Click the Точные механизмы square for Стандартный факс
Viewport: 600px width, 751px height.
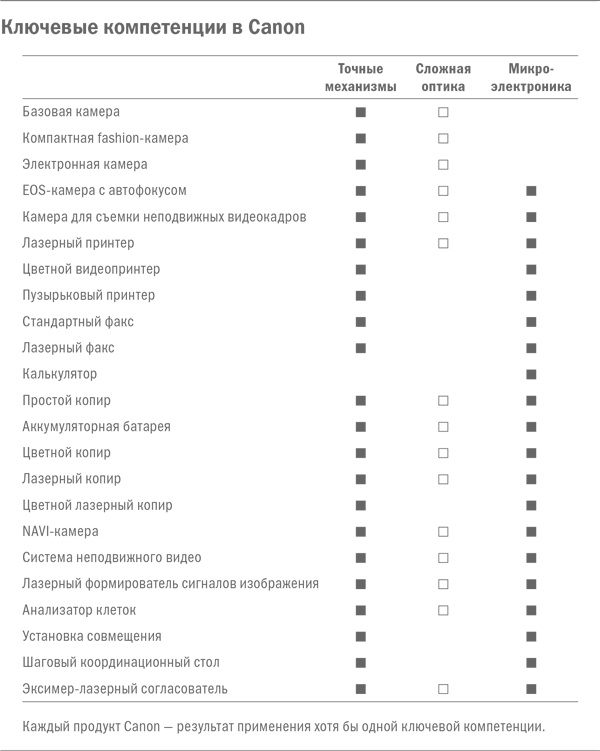click(x=360, y=322)
